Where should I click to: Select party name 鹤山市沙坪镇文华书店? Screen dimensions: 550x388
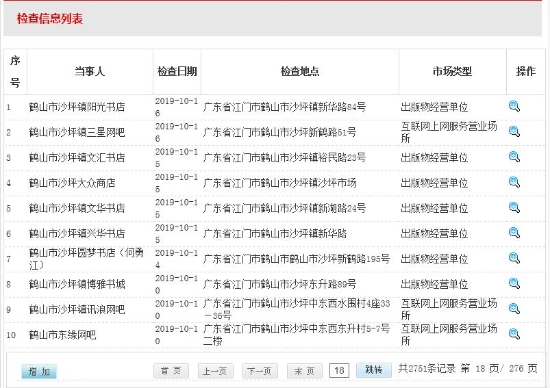[77, 208]
